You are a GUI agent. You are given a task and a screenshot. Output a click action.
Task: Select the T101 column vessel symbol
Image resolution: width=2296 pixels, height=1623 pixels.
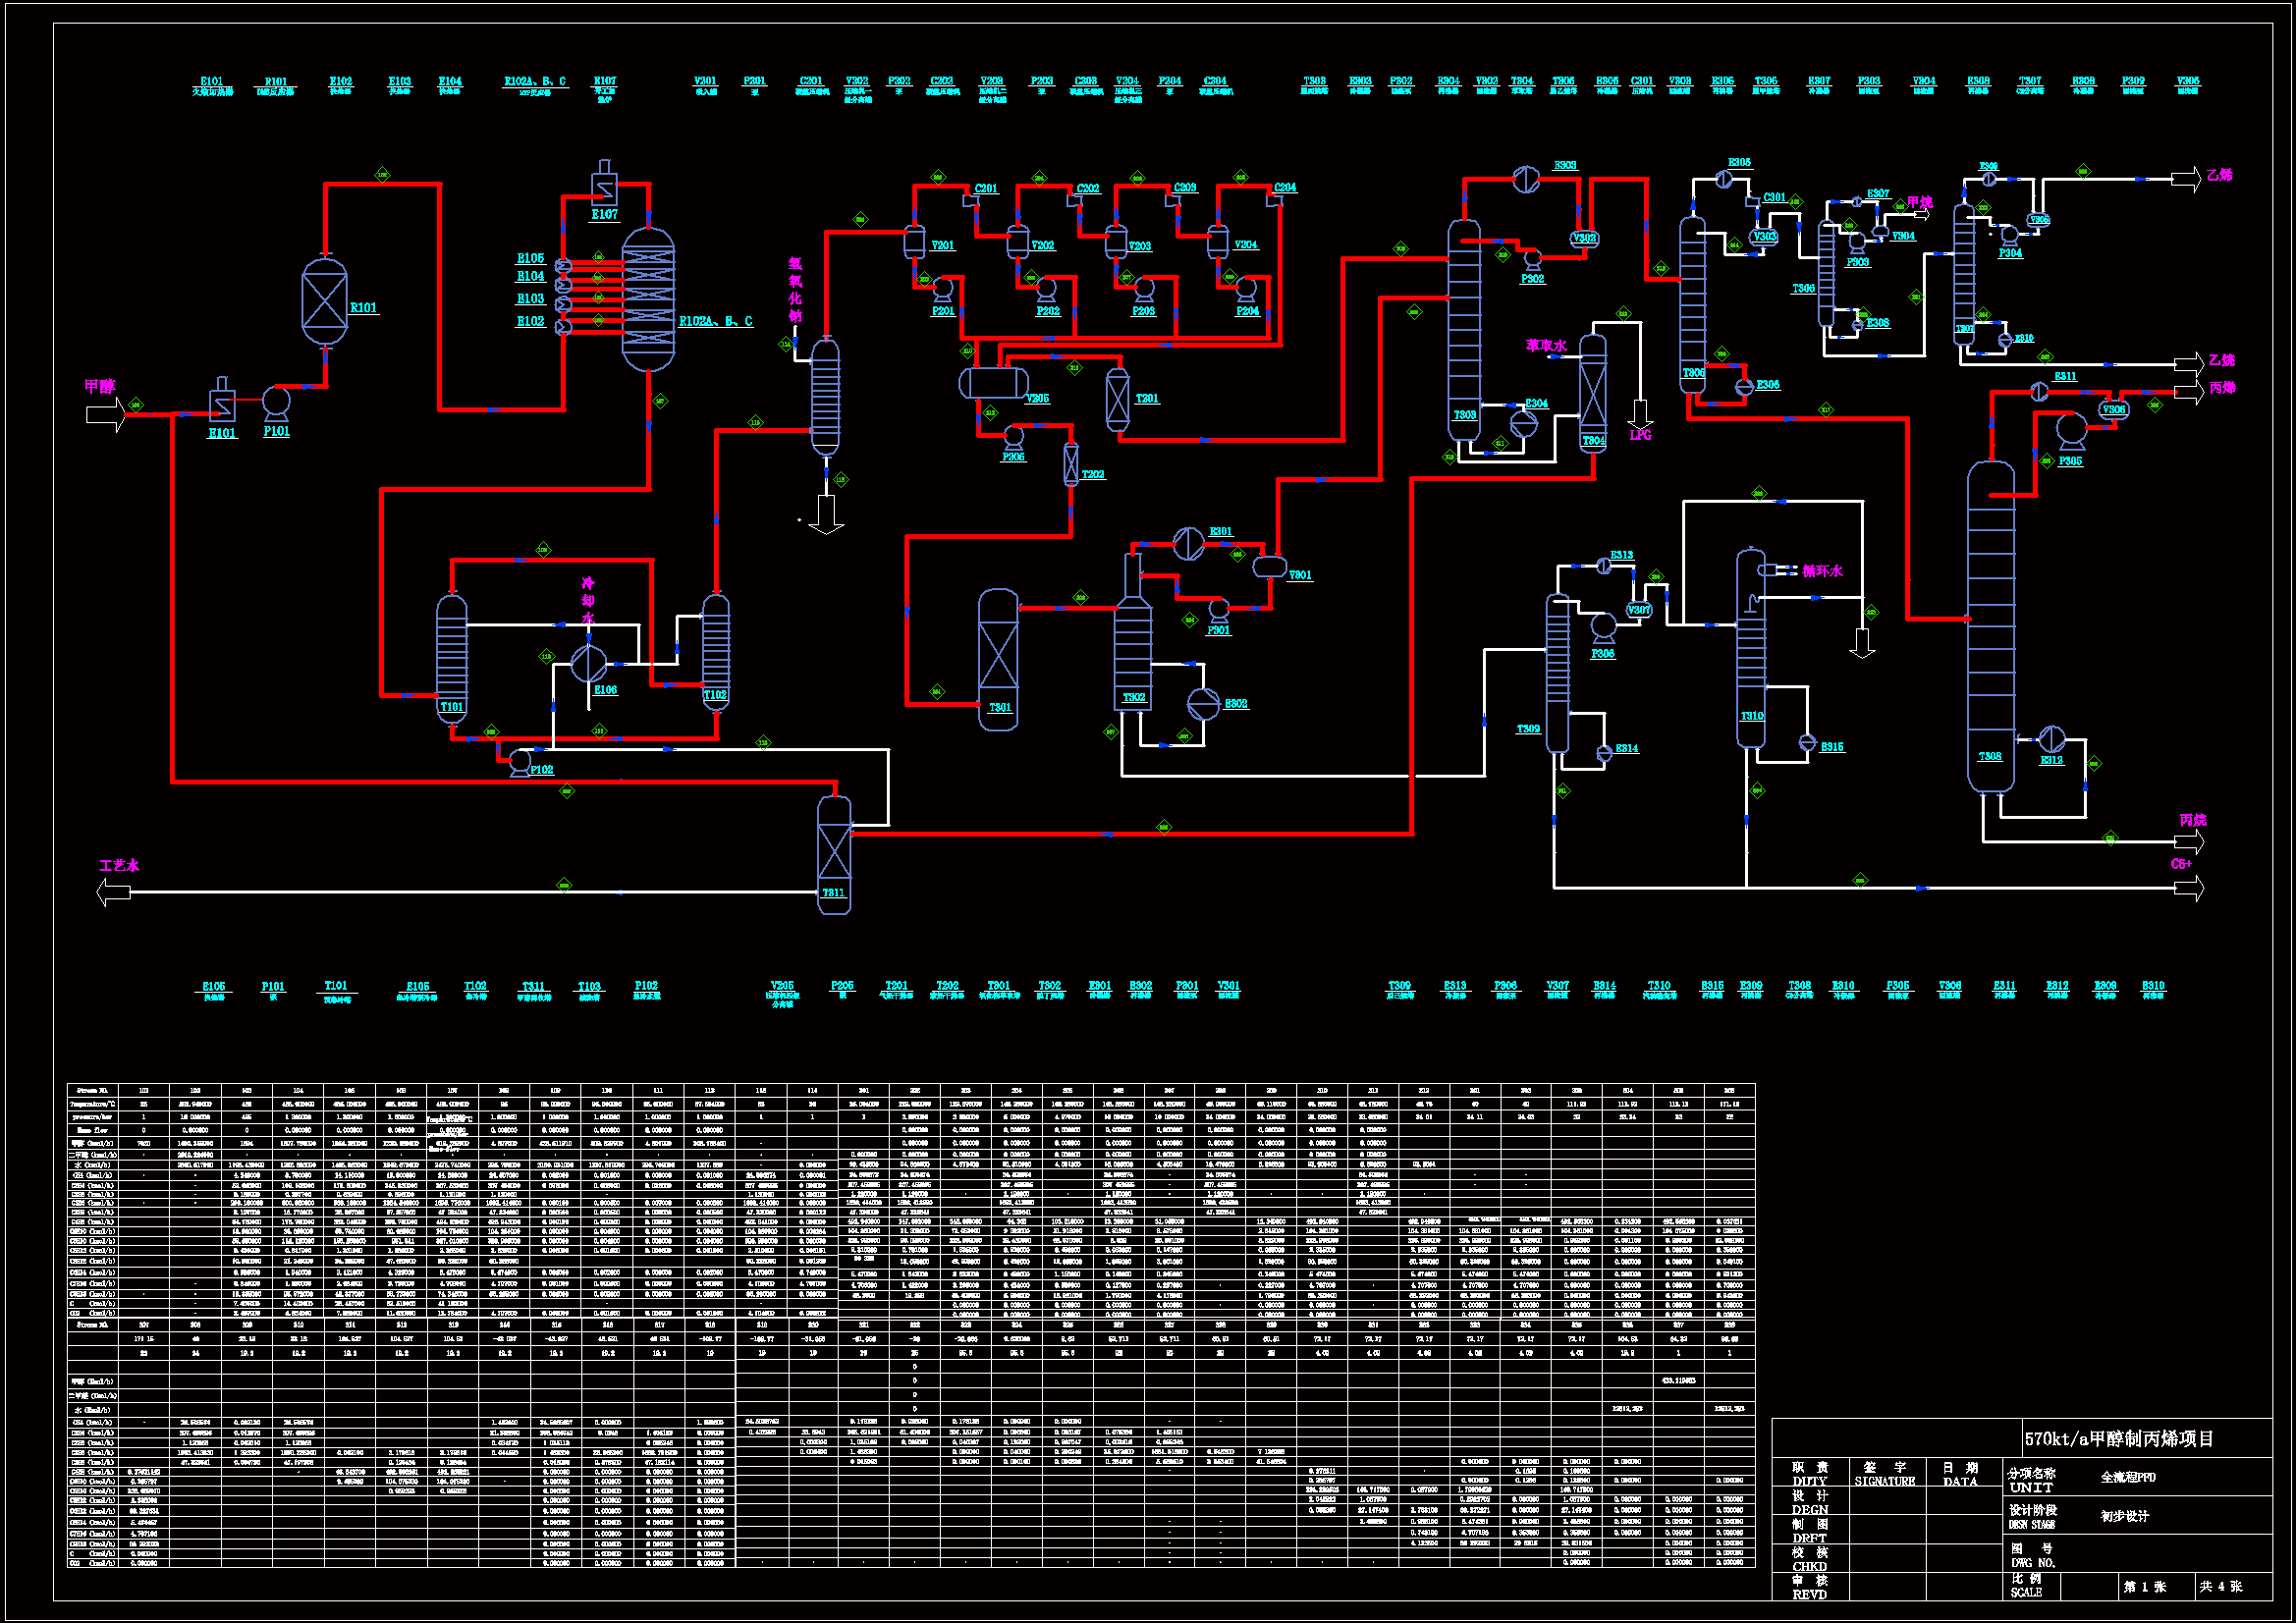point(451,657)
